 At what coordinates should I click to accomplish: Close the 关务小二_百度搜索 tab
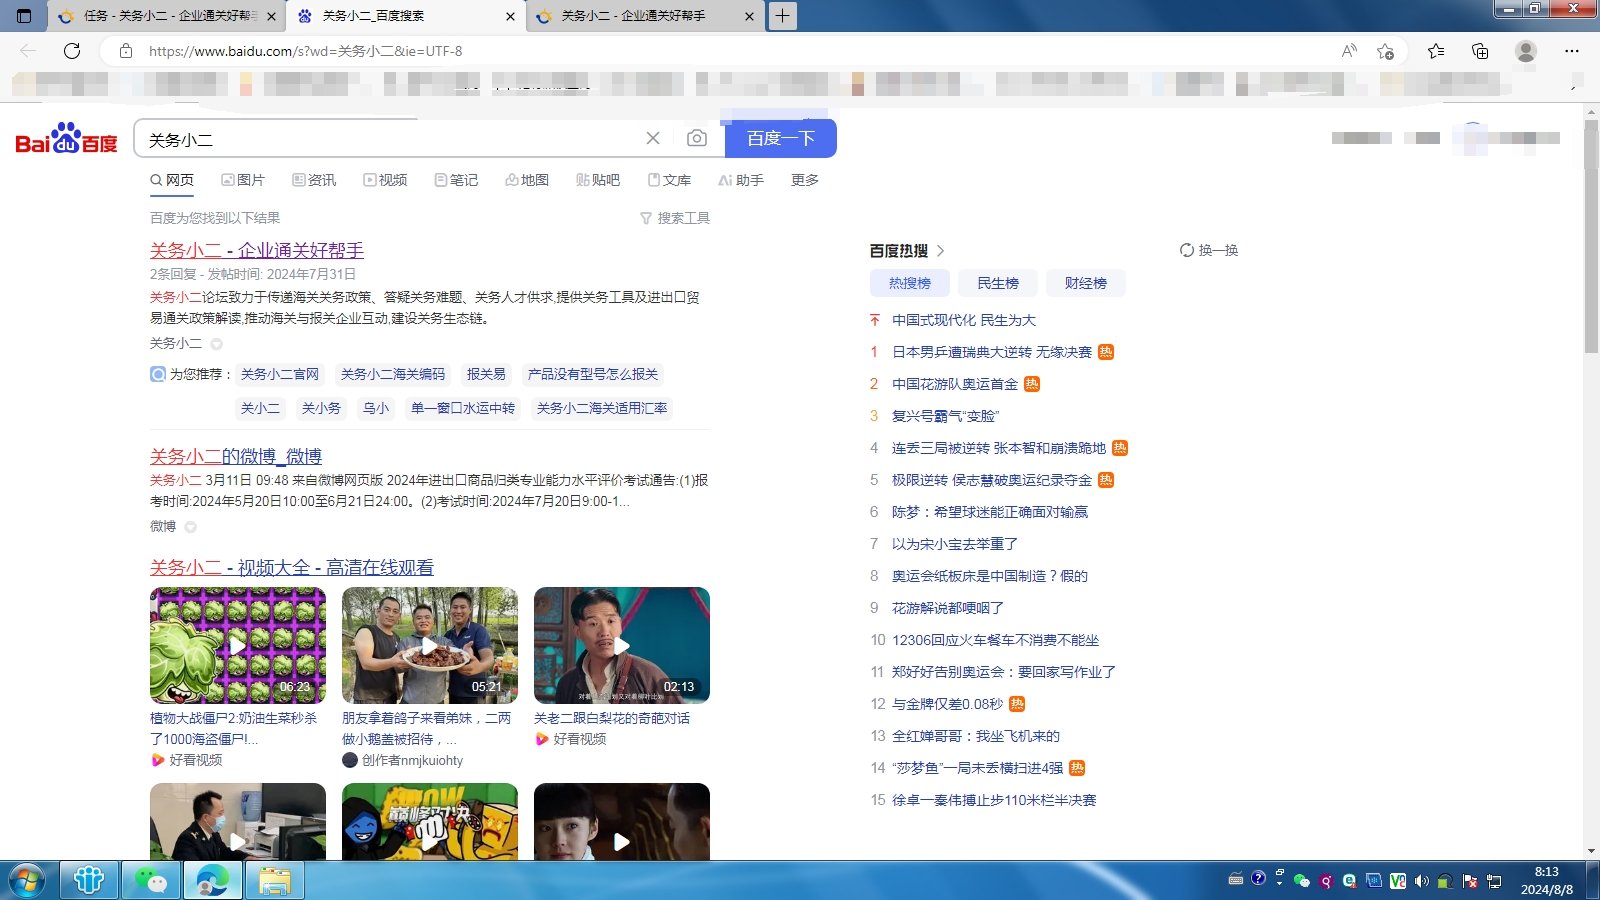pos(510,16)
